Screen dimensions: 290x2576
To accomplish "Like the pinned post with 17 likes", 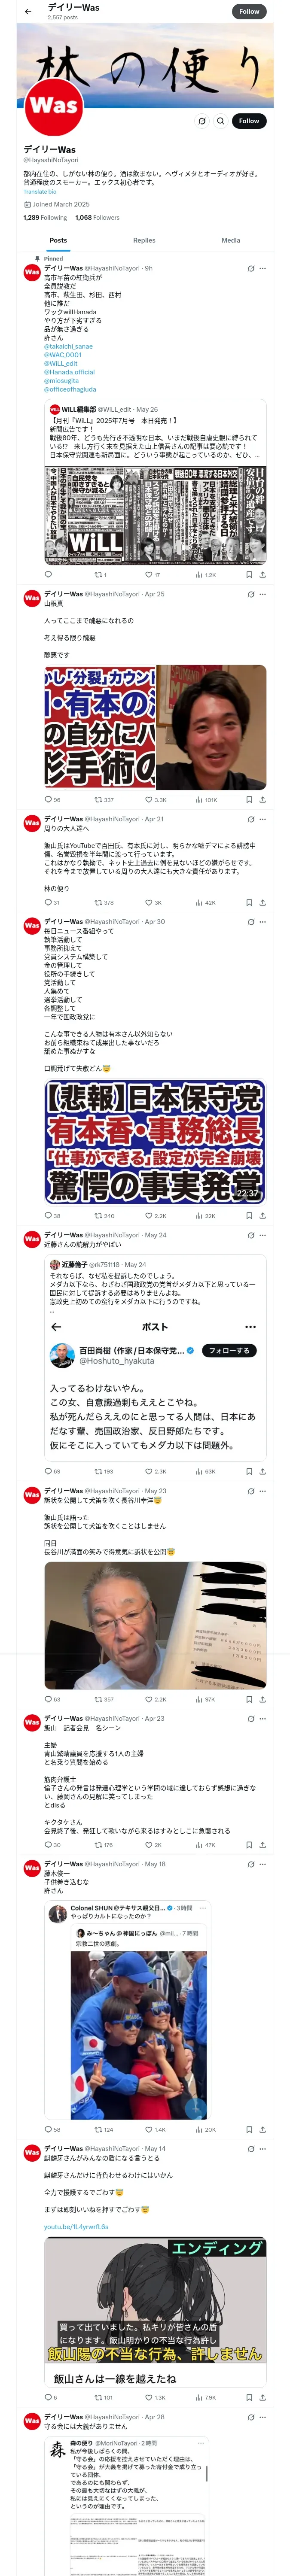I will [152, 575].
